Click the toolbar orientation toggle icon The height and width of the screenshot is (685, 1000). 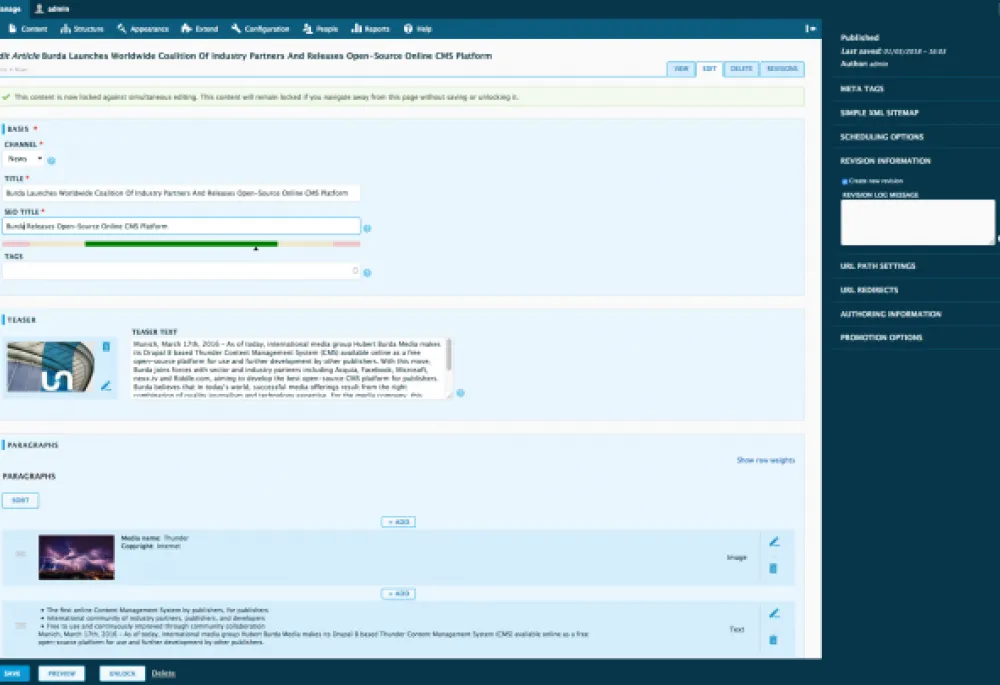[810, 29]
